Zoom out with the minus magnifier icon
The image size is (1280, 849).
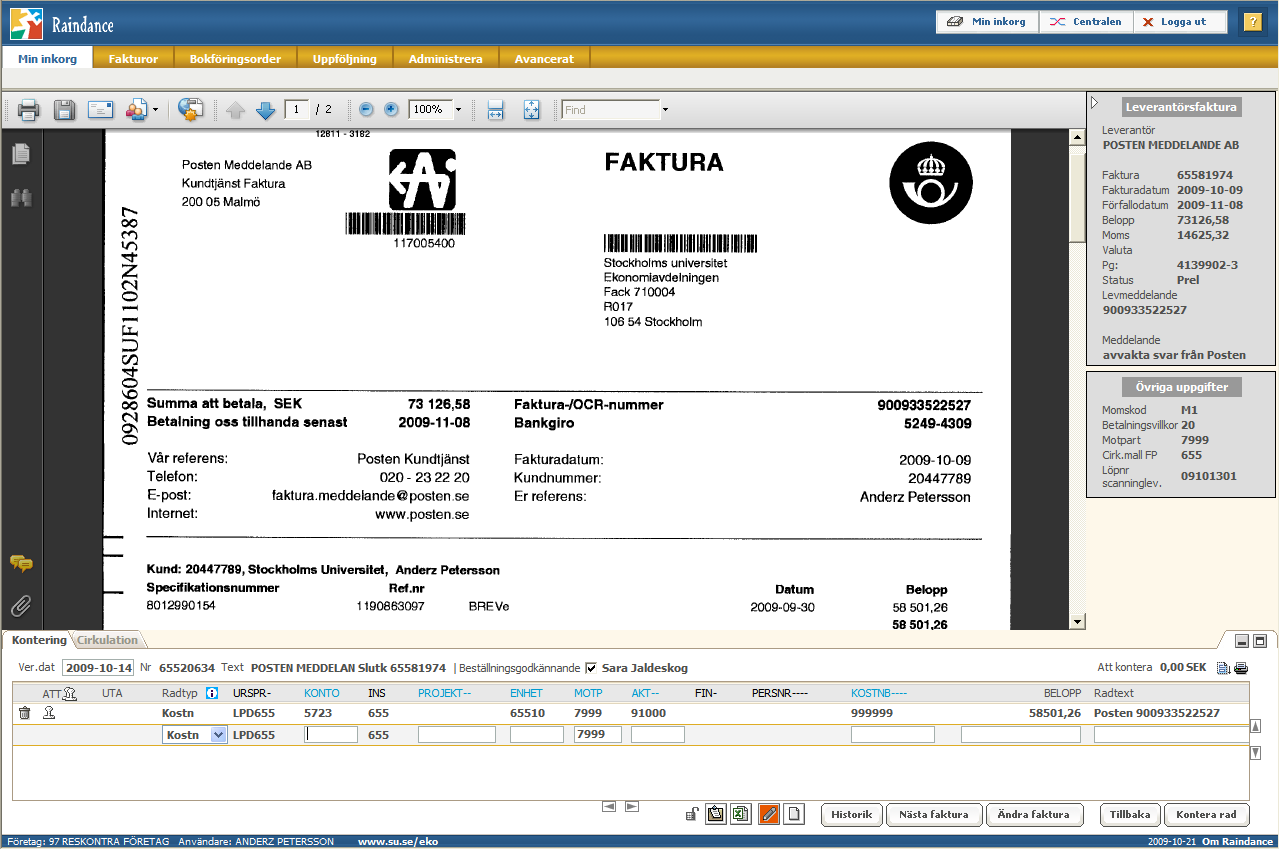(366, 109)
